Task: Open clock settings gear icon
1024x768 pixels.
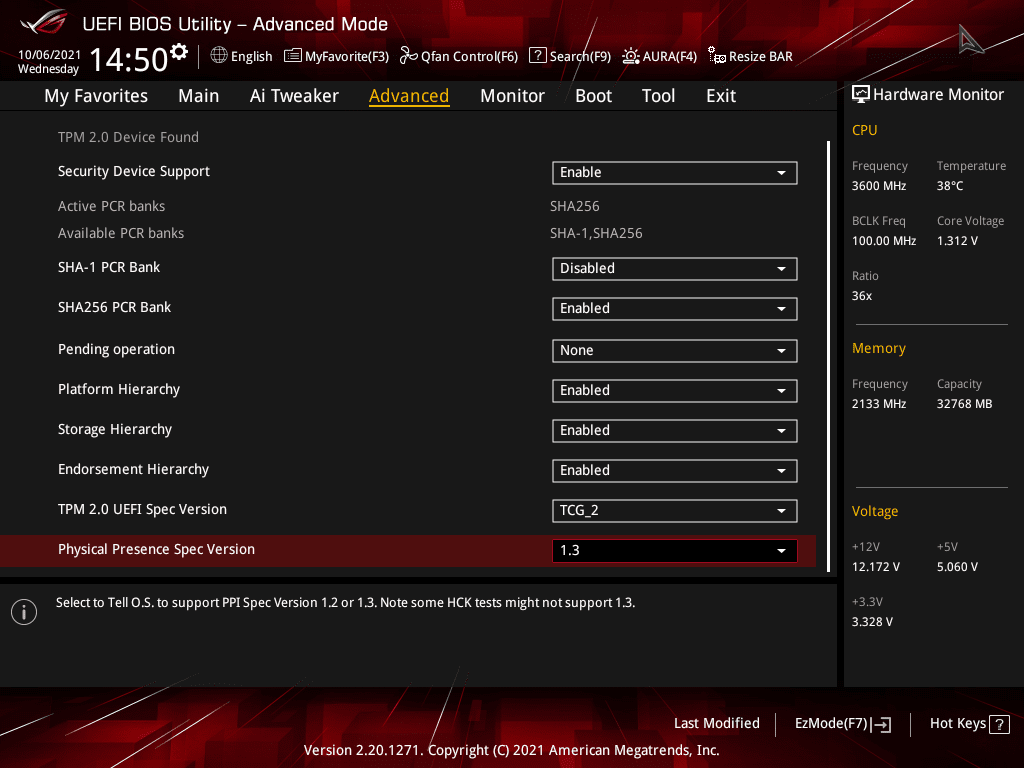Action: [178, 52]
